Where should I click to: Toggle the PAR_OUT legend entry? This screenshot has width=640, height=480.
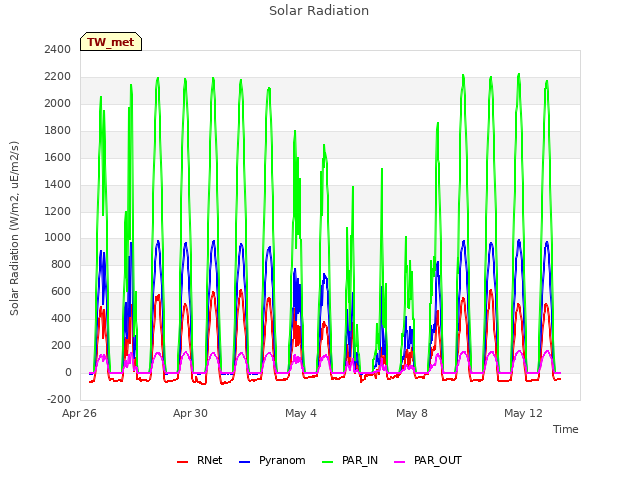coord(428,460)
